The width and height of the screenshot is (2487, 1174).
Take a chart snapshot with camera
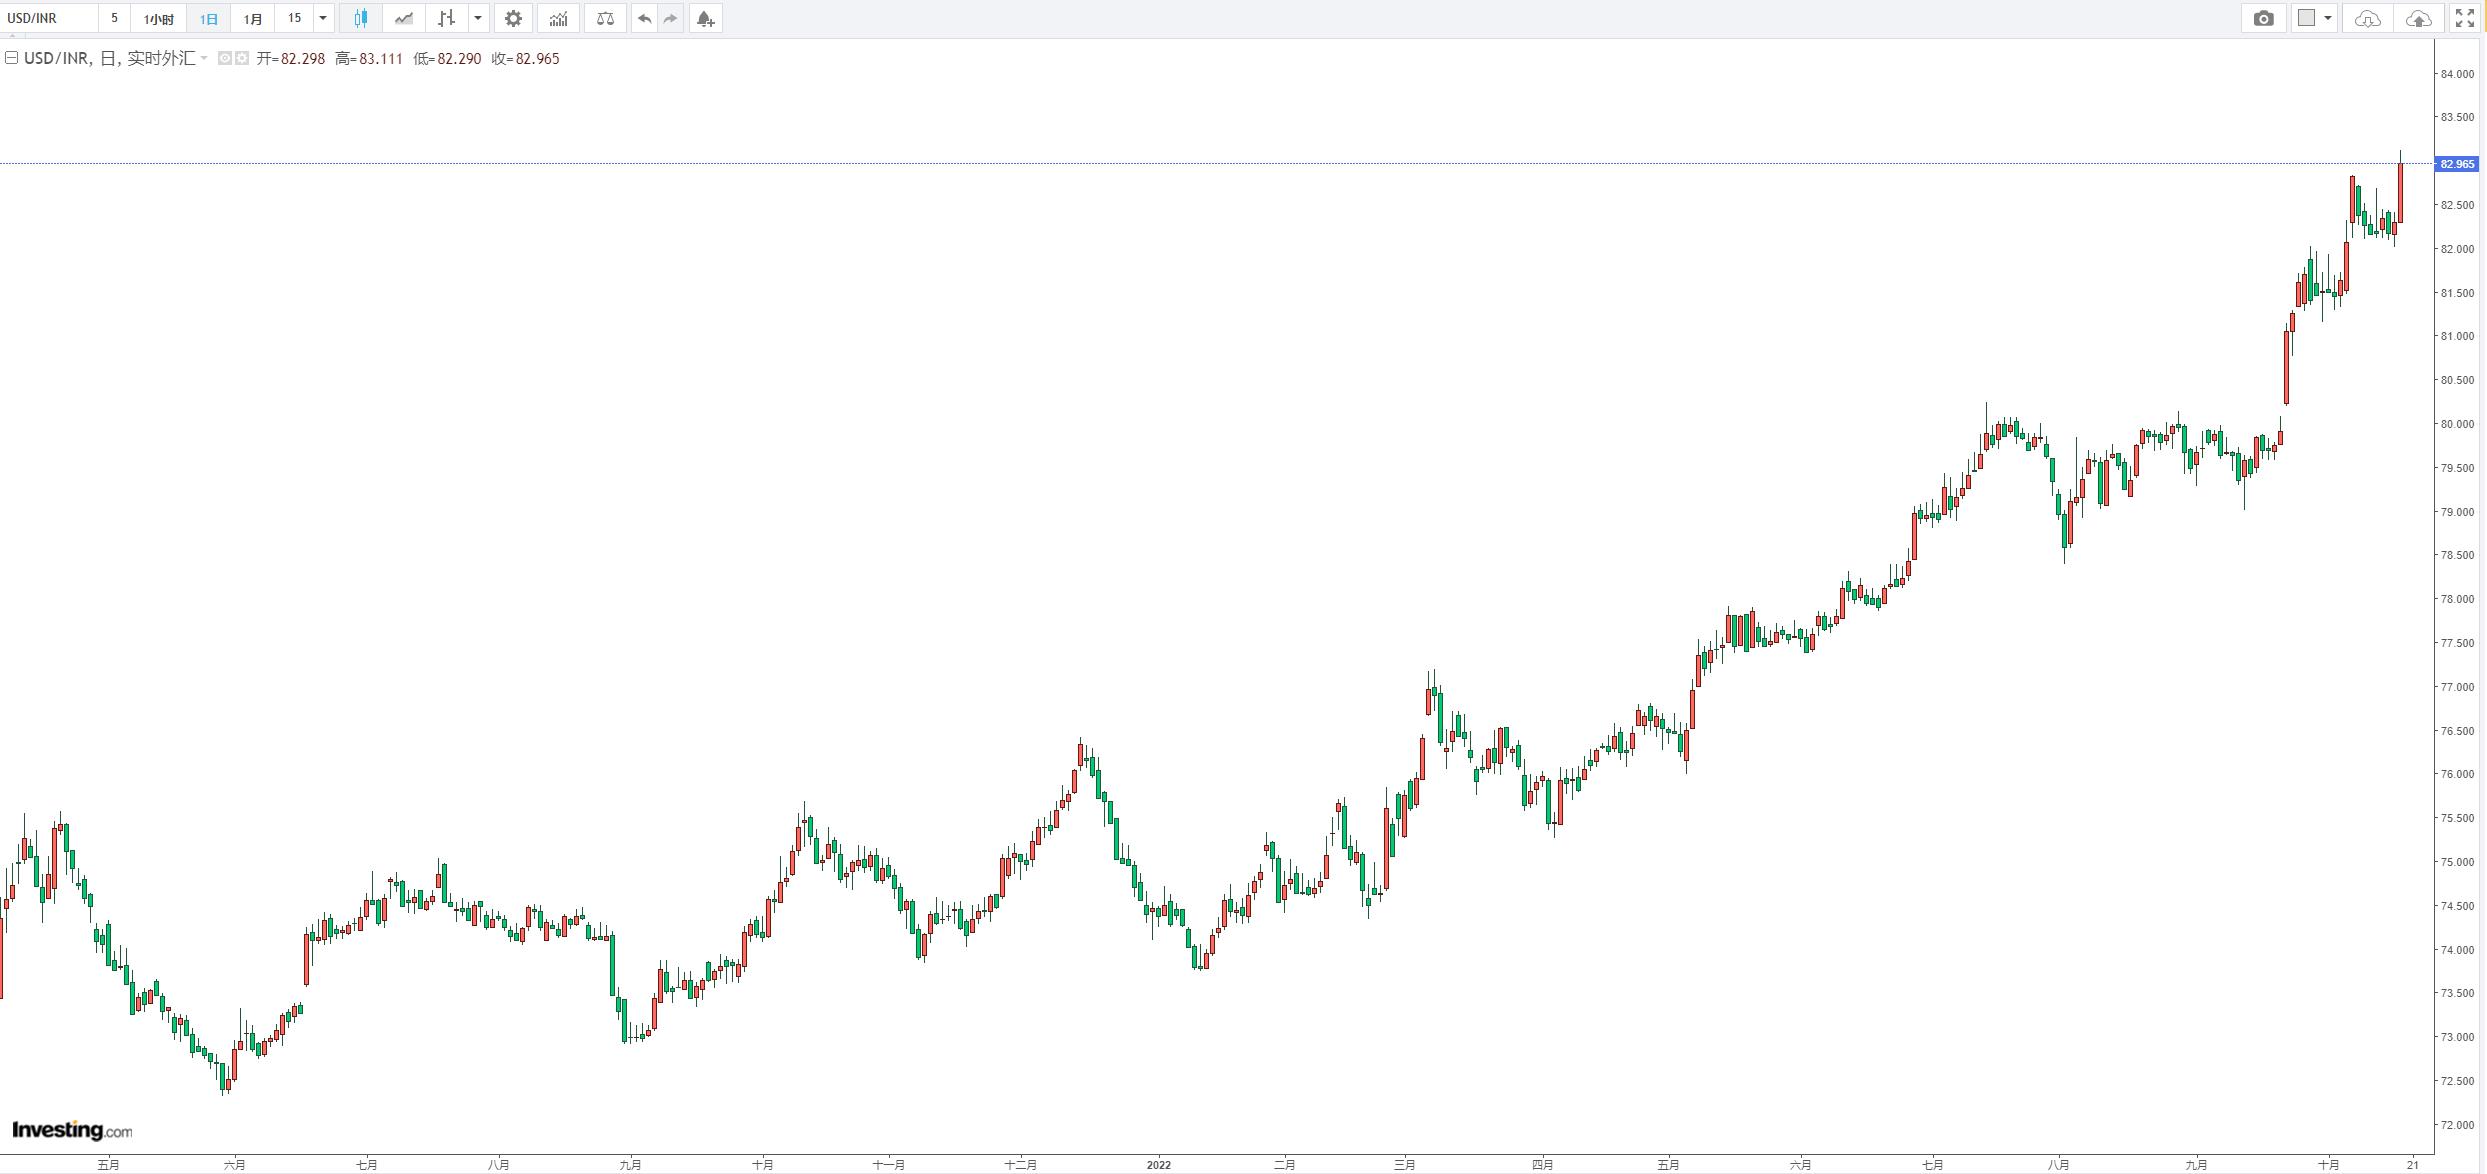click(x=2264, y=18)
